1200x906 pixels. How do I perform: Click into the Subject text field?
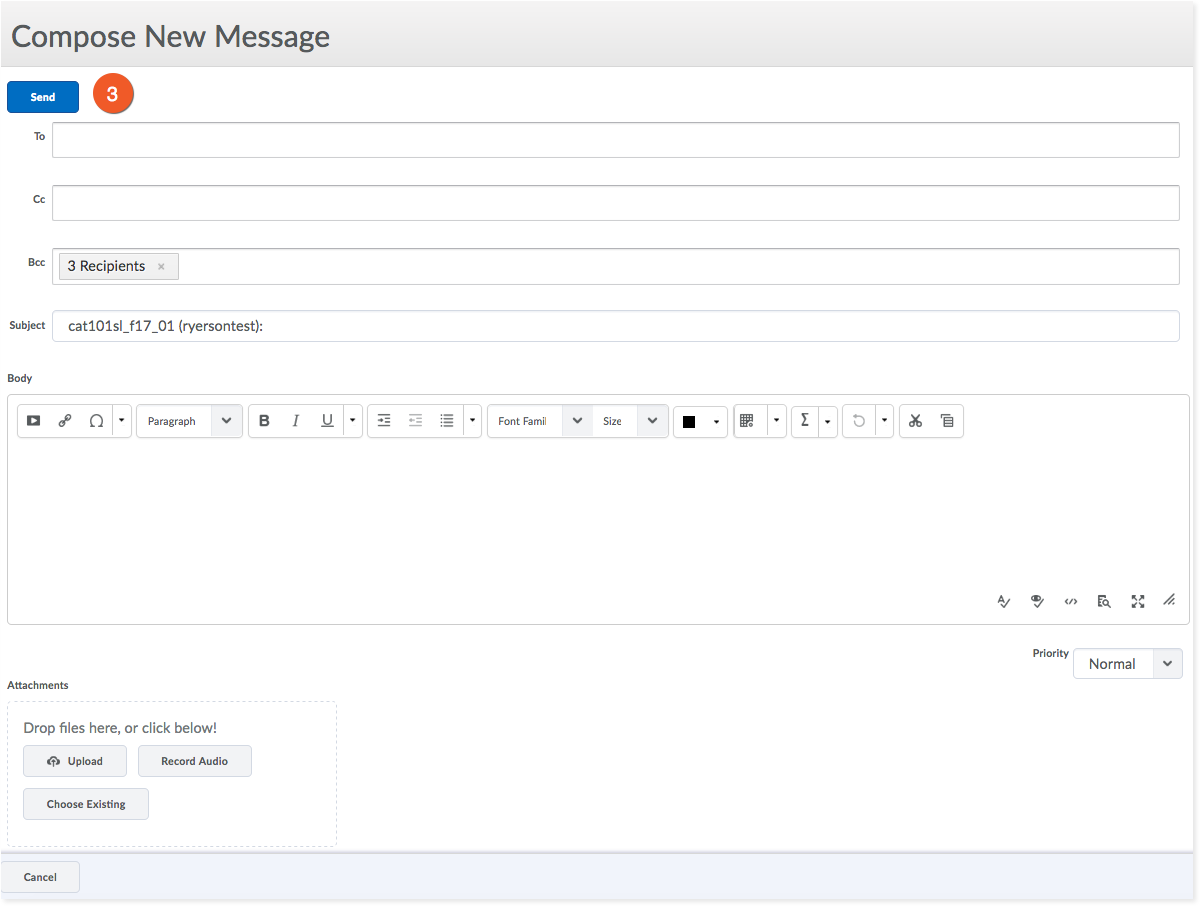click(x=615, y=326)
